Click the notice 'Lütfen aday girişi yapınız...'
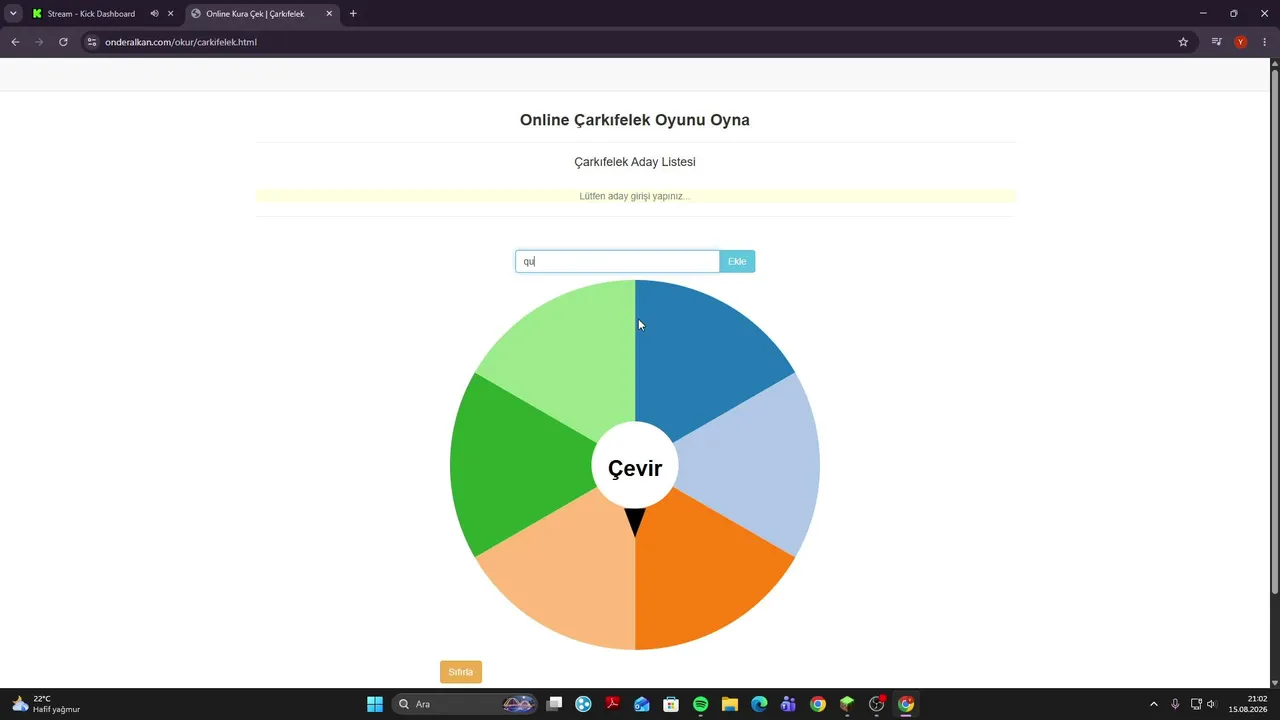This screenshot has height=720, width=1280. (x=635, y=196)
